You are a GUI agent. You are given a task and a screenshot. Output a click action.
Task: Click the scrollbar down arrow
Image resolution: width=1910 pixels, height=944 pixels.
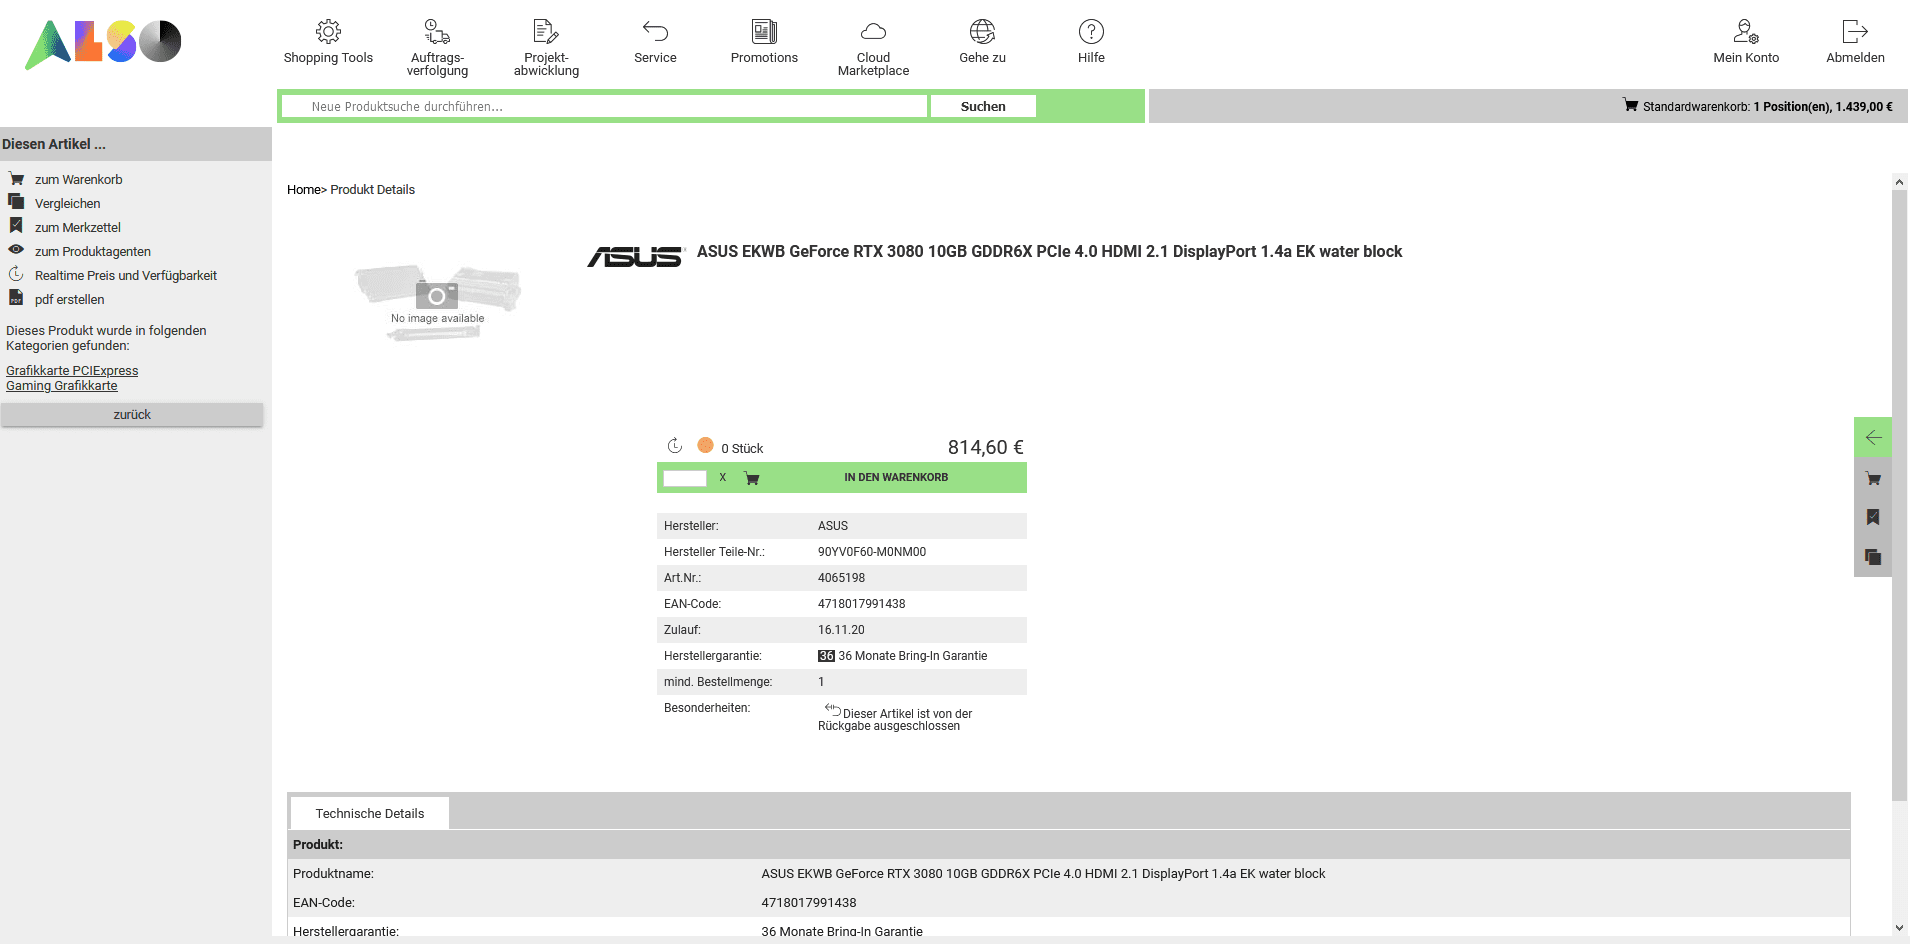[x=1899, y=928]
